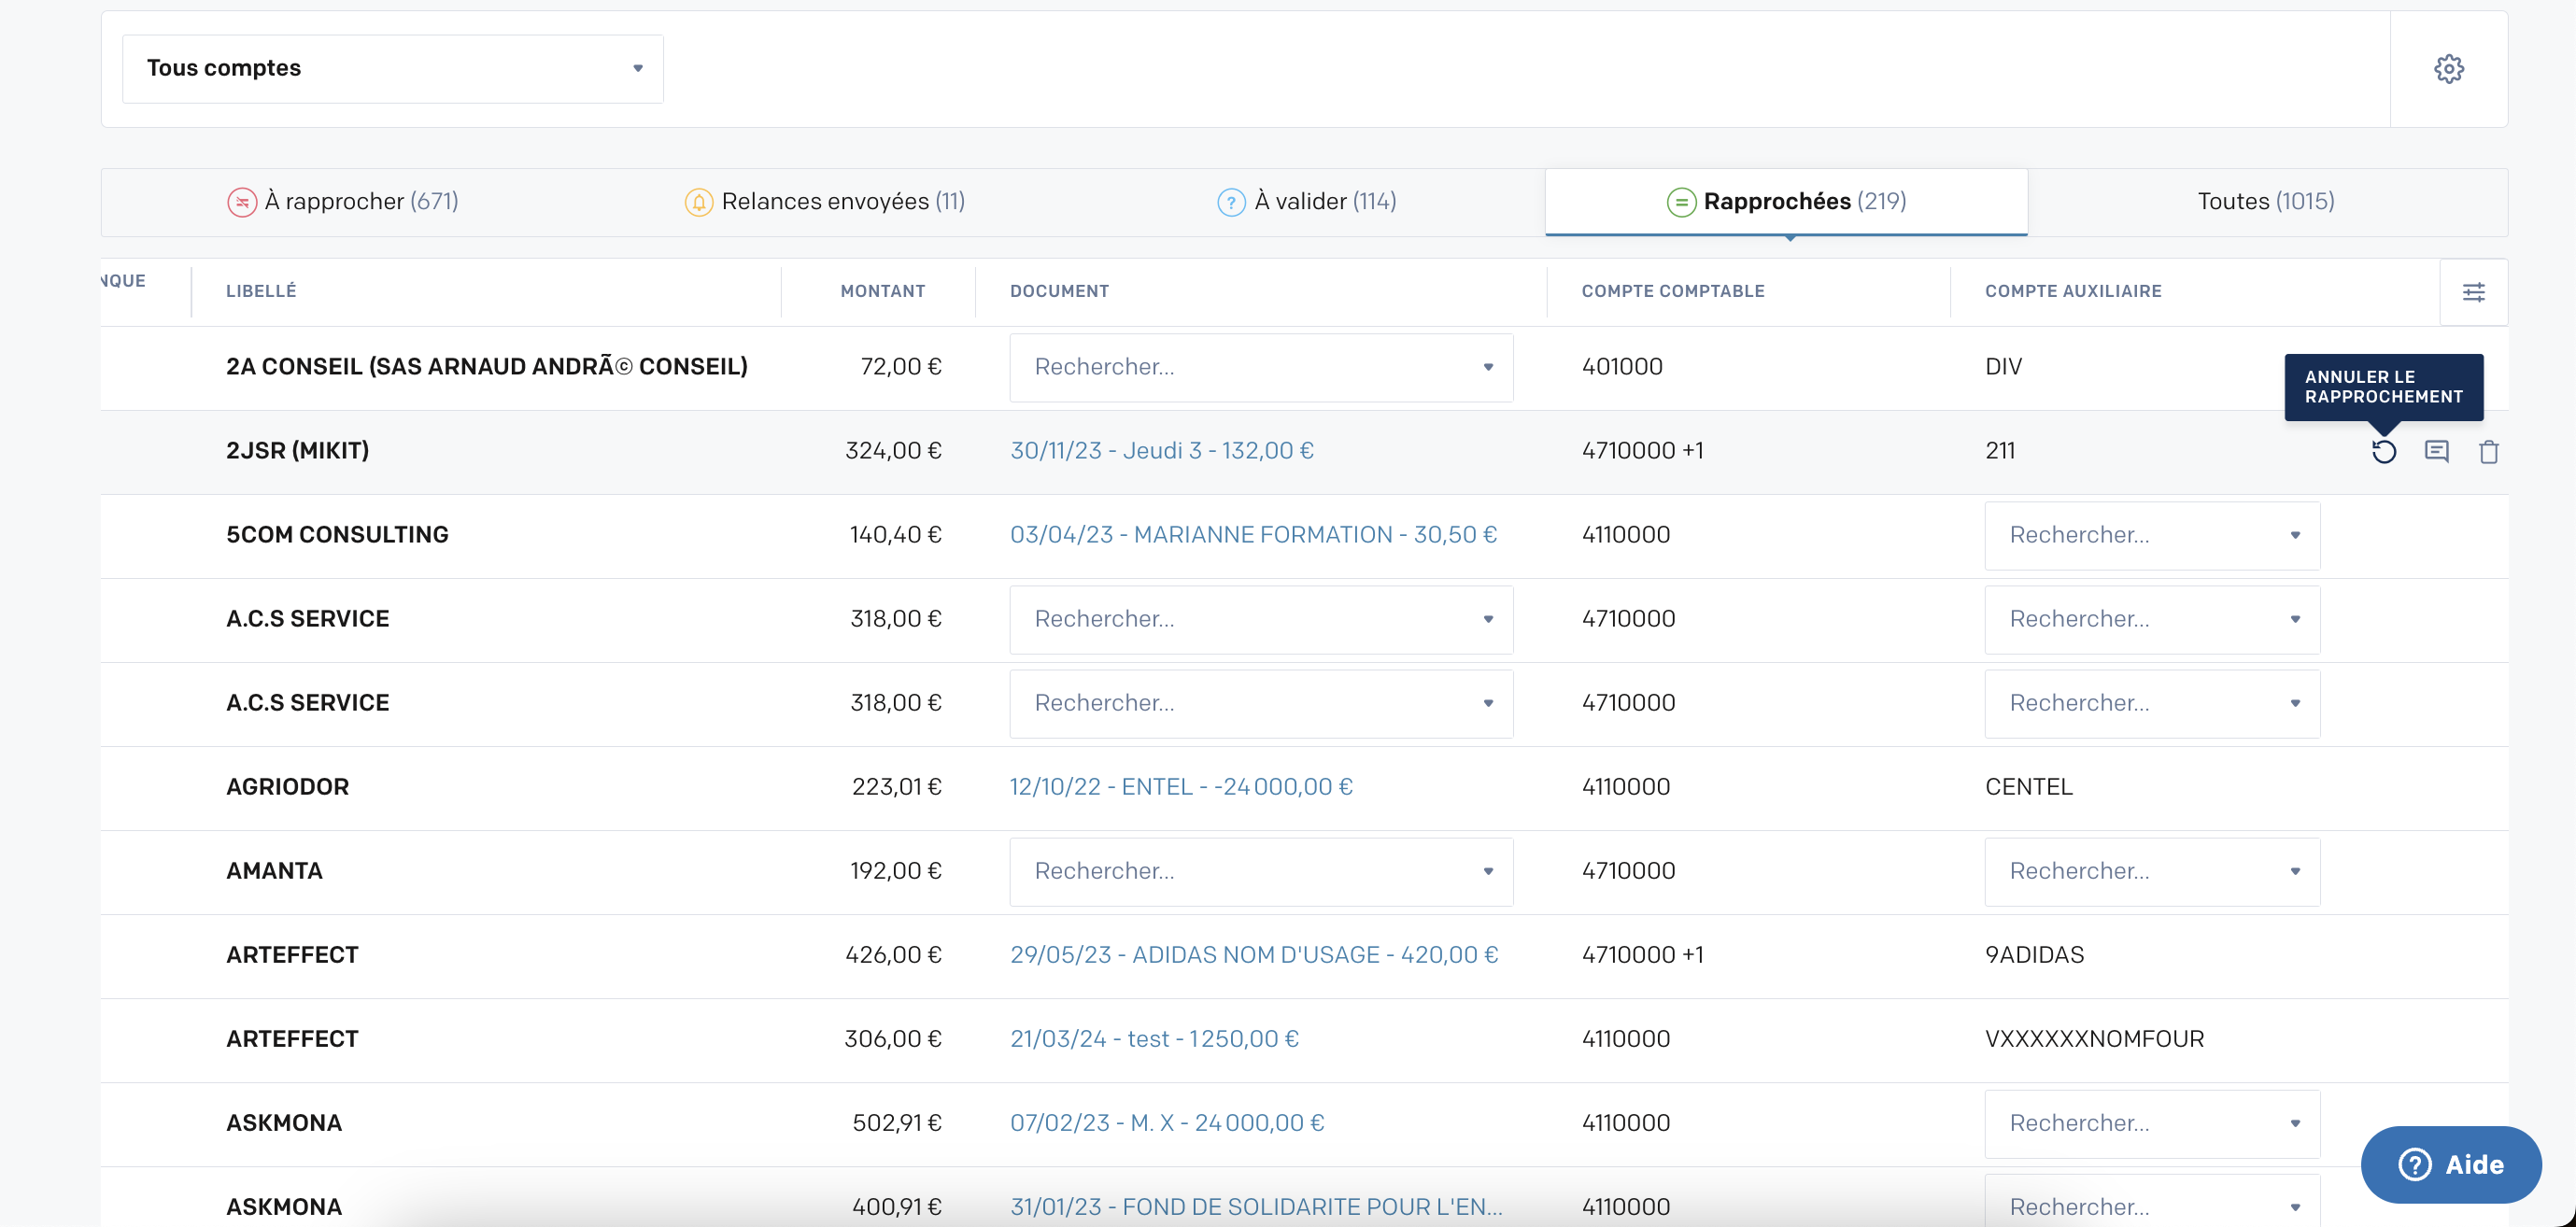This screenshot has width=2576, height=1227.
Task: Click amount 140,40 € for 5COM CONSULTING
Action: coord(895,535)
